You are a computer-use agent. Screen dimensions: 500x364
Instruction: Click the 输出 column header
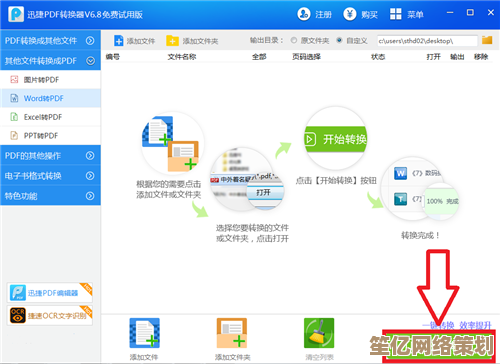point(457,57)
